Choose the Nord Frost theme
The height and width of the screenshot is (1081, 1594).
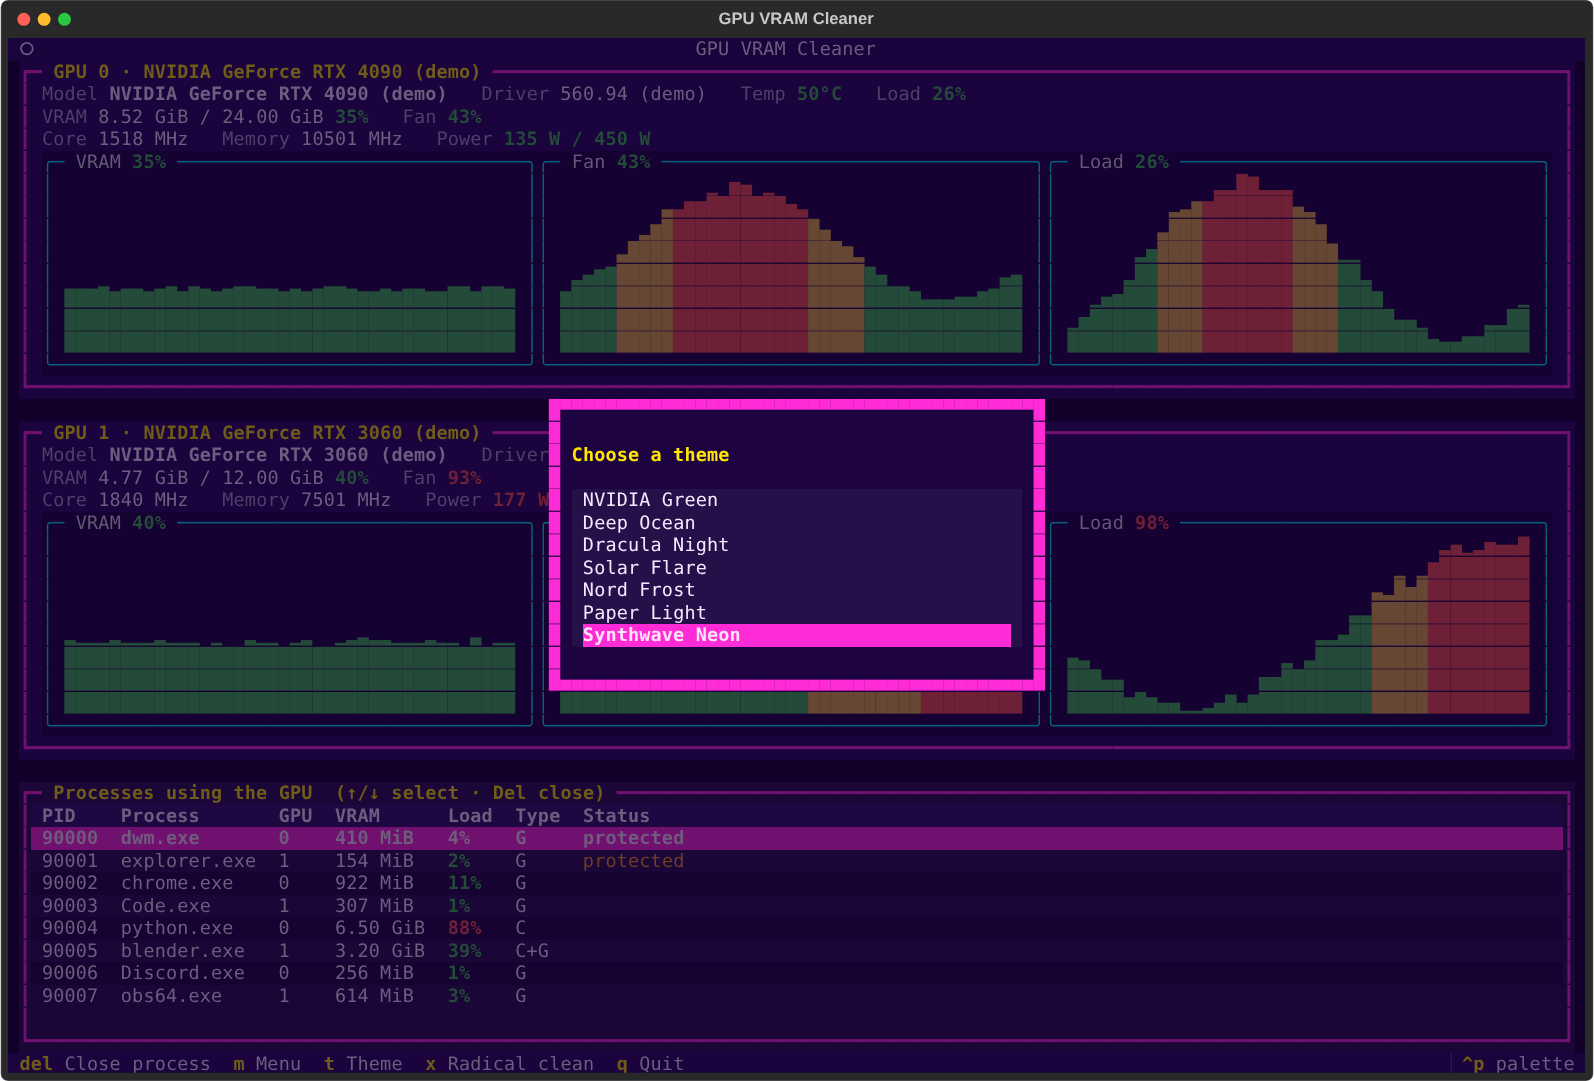coord(796,590)
